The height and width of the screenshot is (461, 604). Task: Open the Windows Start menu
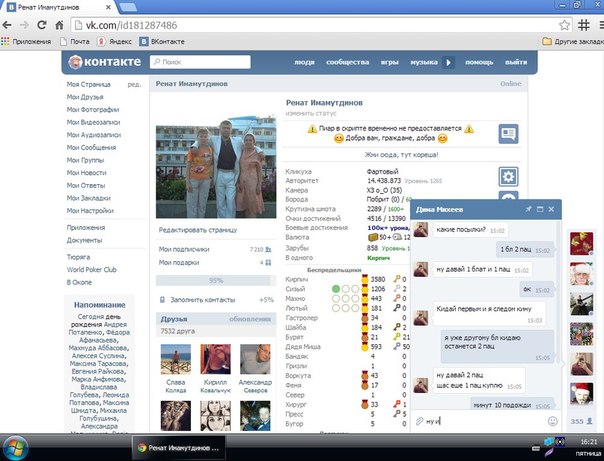(14, 448)
